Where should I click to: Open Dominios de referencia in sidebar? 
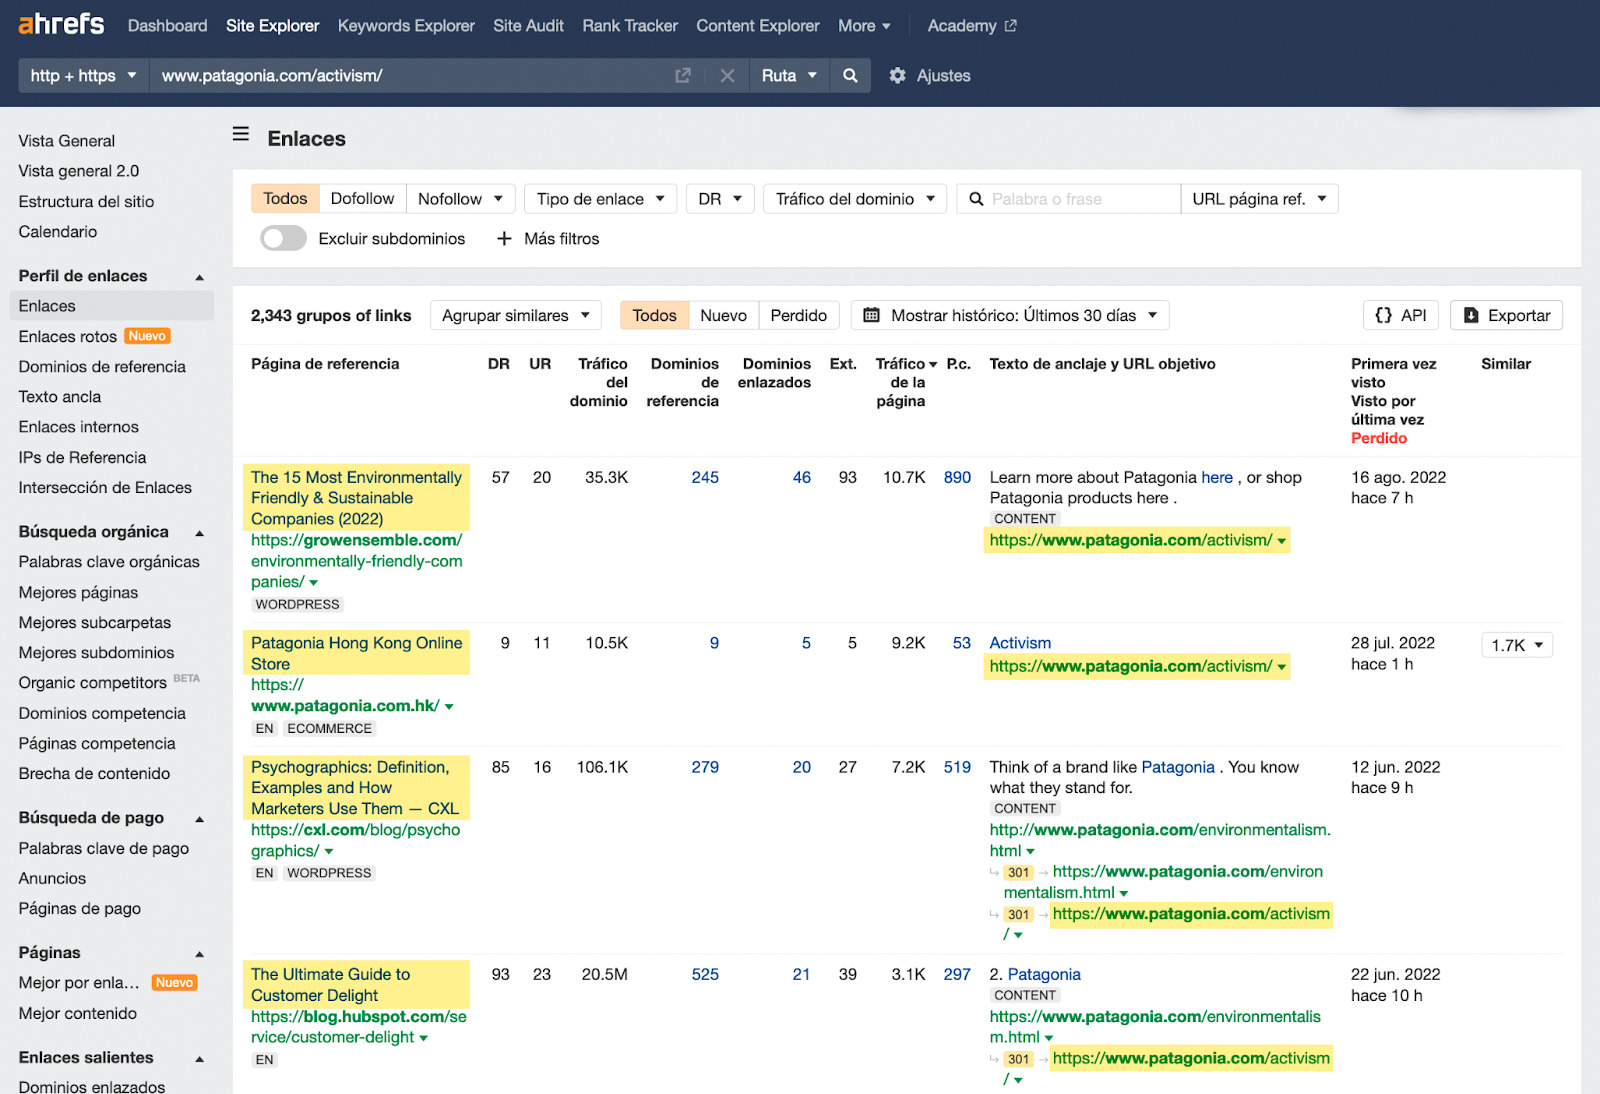(102, 367)
